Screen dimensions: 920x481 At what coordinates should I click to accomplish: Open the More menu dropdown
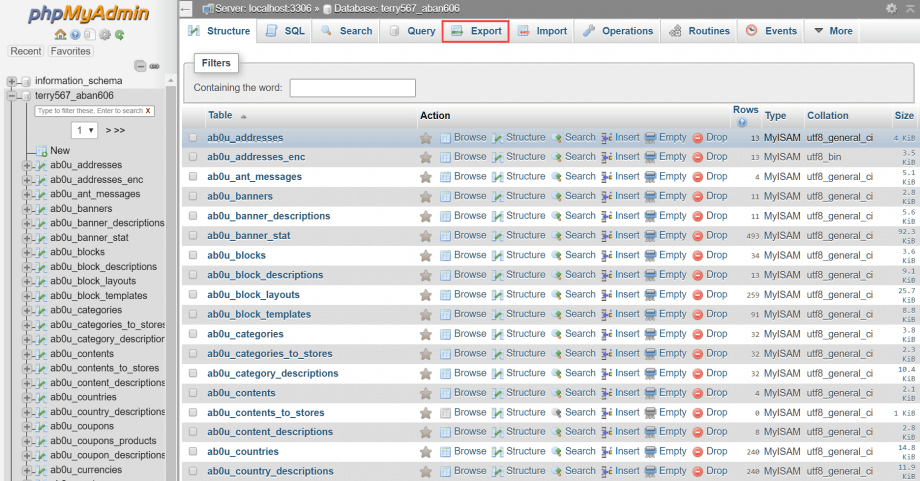[833, 31]
